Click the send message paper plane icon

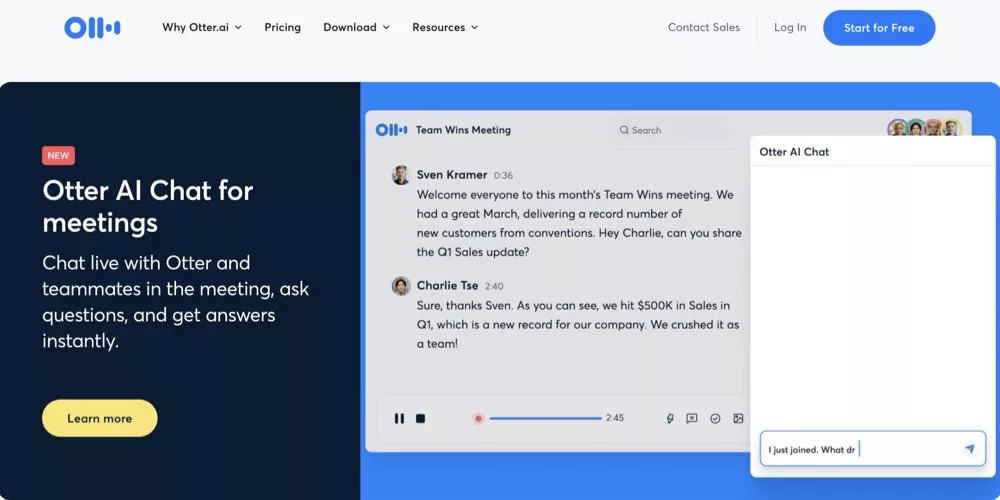pyautogui.click(x=969, y=449)
